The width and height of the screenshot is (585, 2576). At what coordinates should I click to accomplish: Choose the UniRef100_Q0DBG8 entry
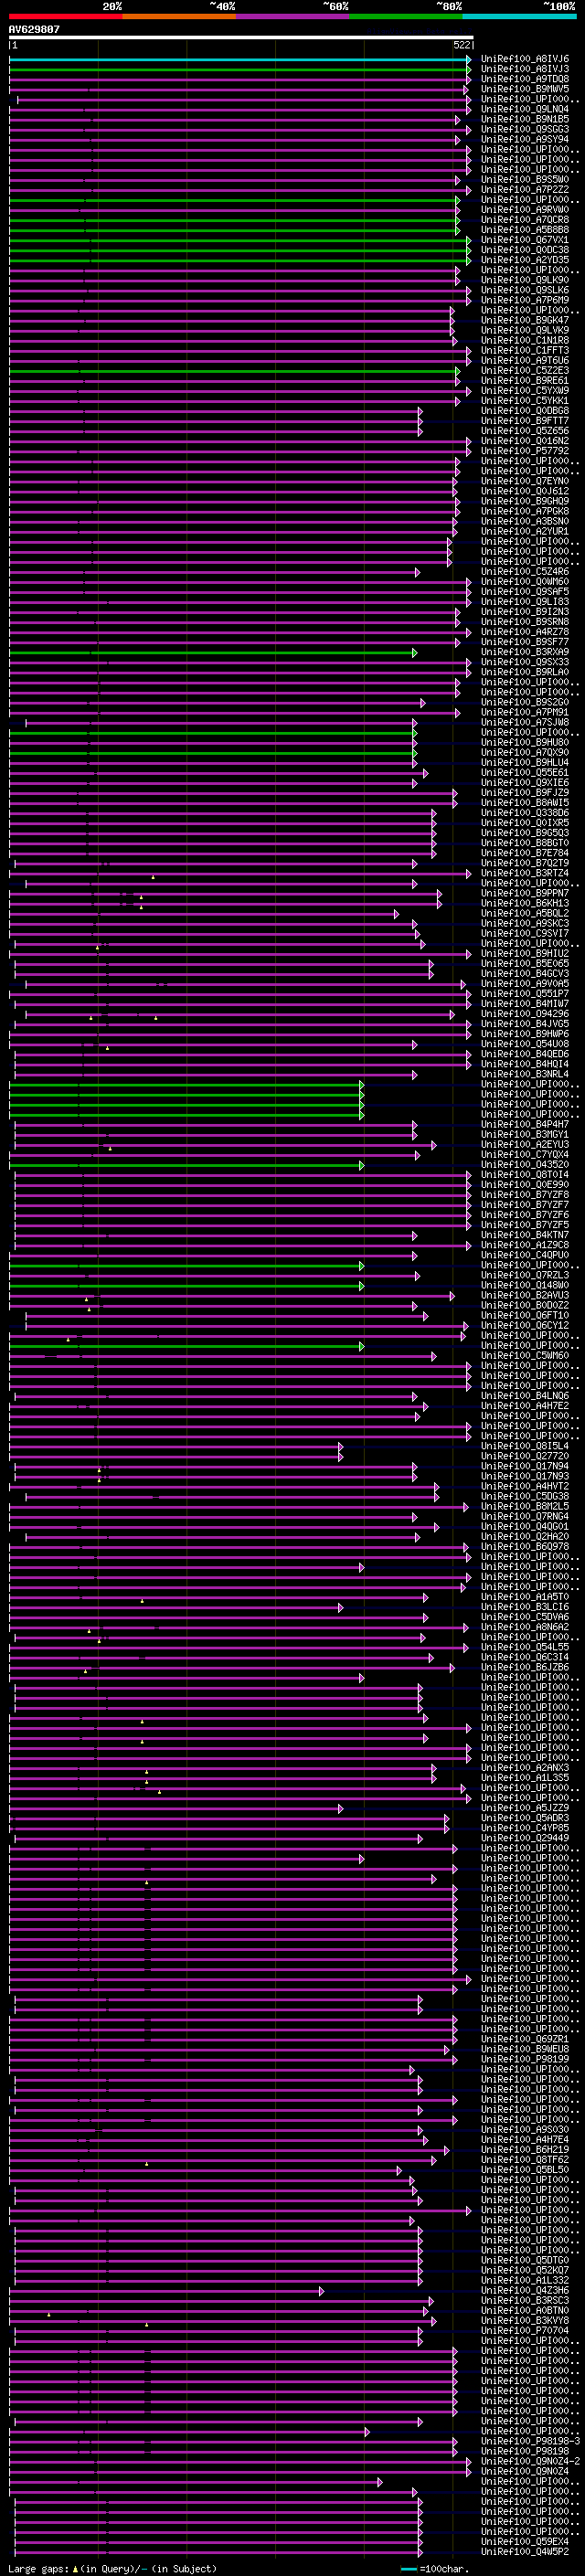click(x=525, y=411)
